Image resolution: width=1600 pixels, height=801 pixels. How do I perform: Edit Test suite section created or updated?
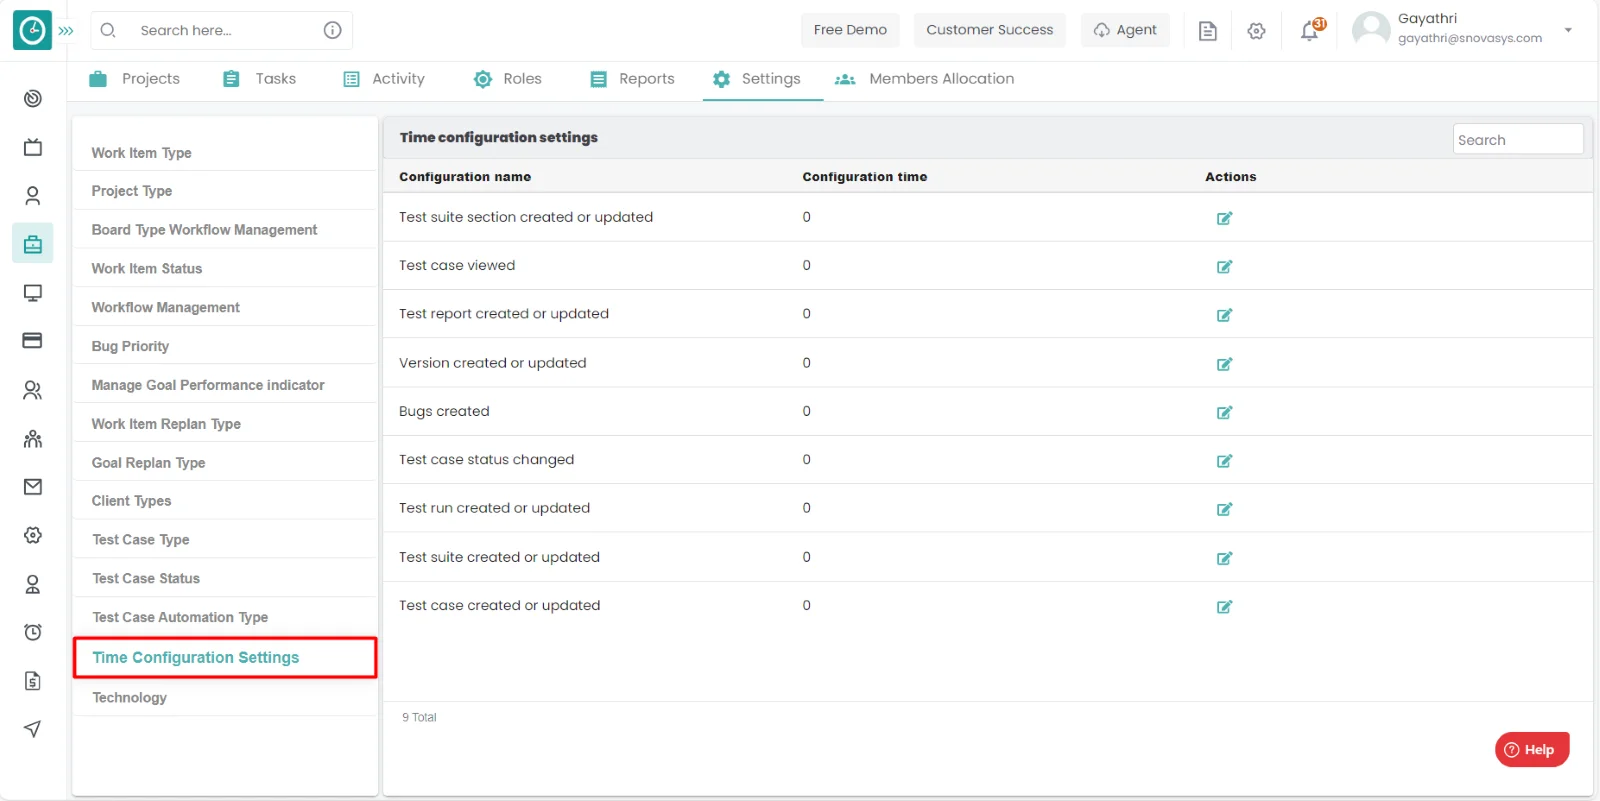click(1224, 218)
